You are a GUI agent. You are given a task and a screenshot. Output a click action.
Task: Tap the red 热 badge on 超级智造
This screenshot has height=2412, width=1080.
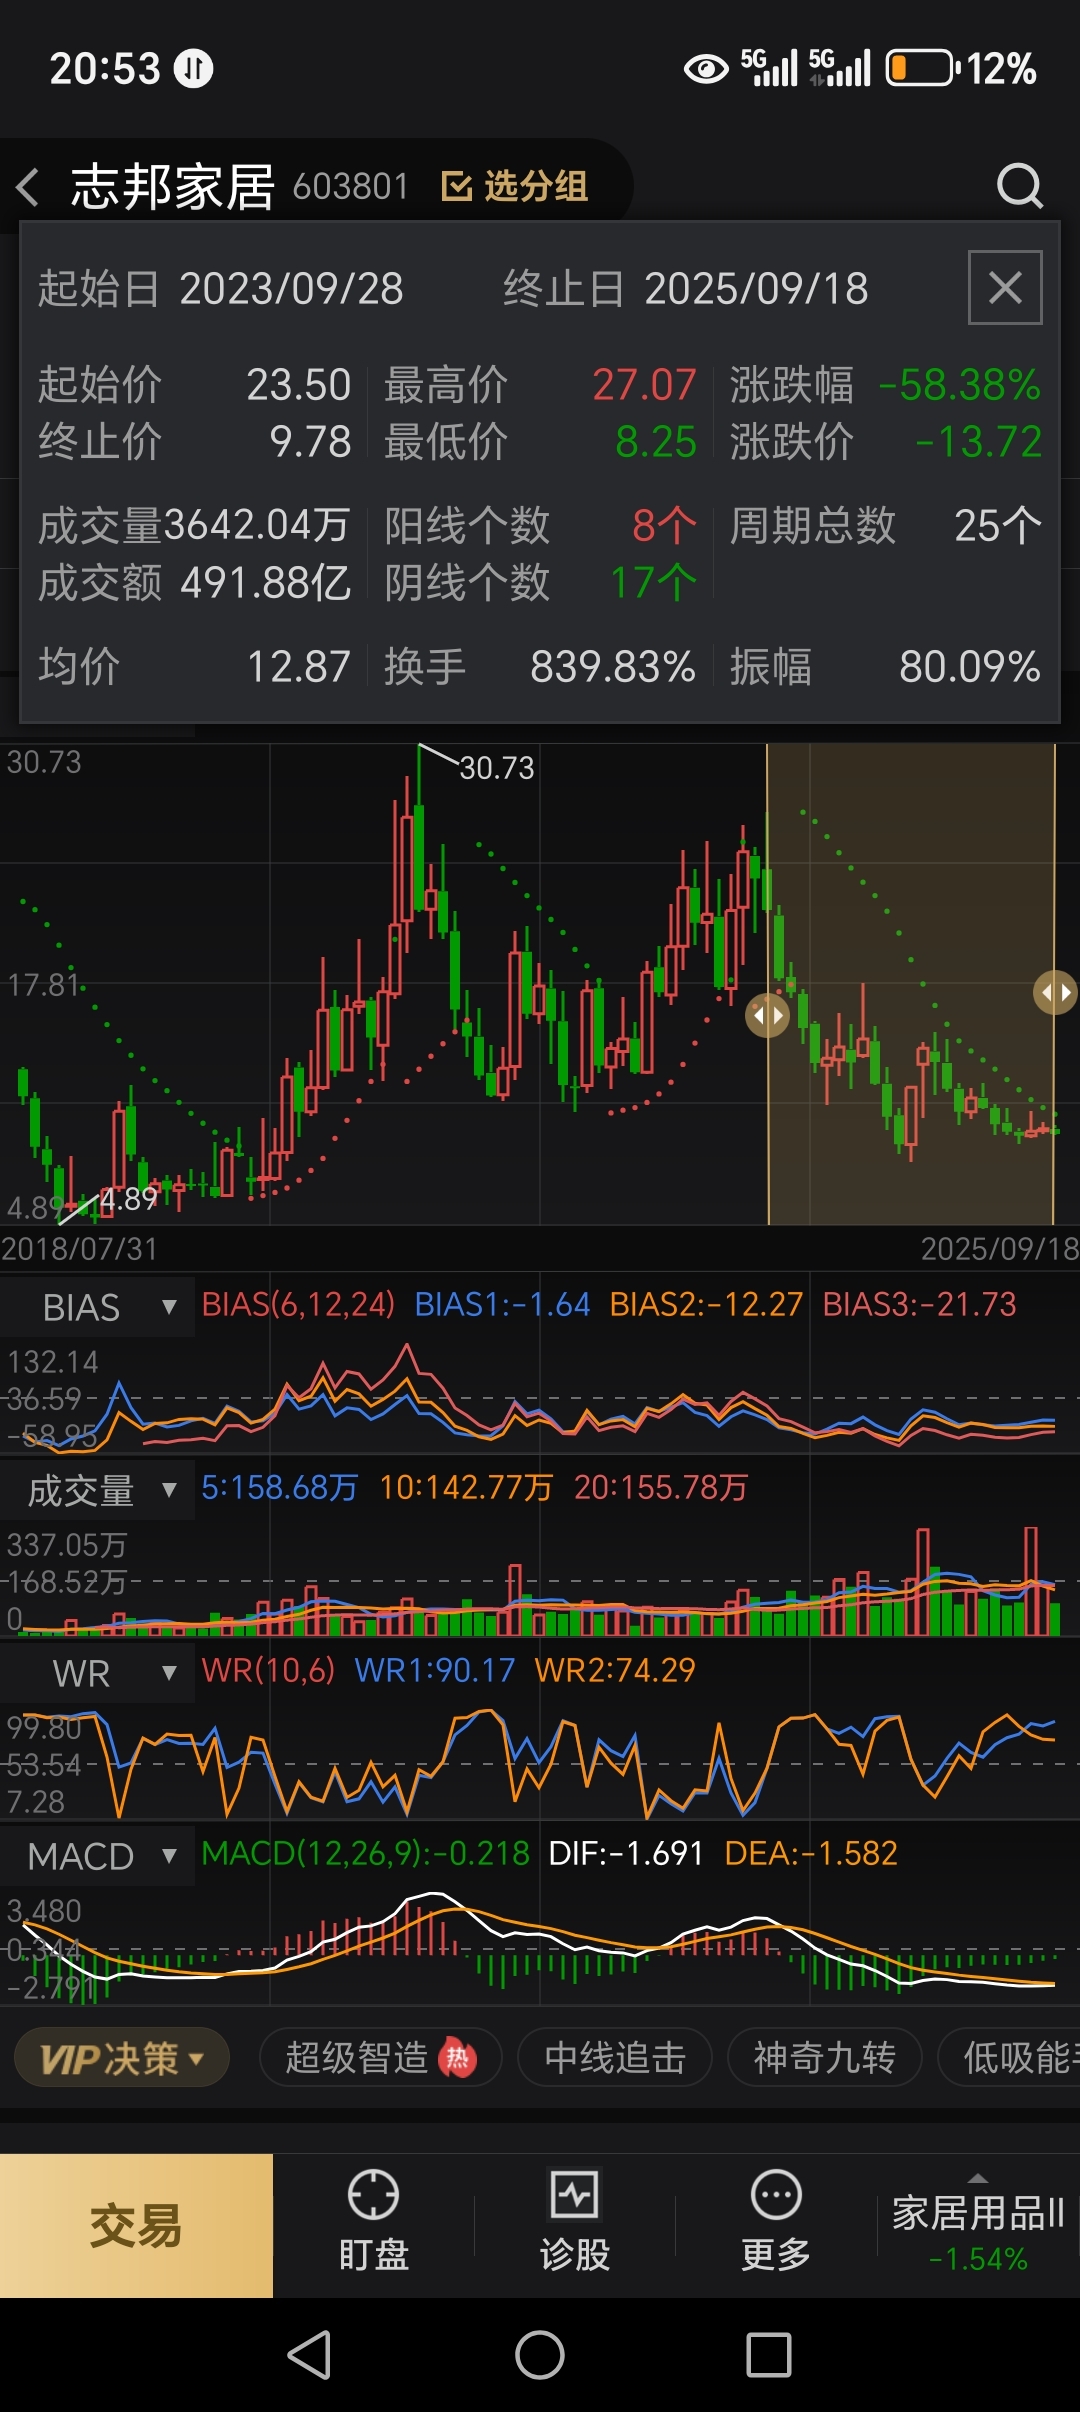coord(457,2057)
